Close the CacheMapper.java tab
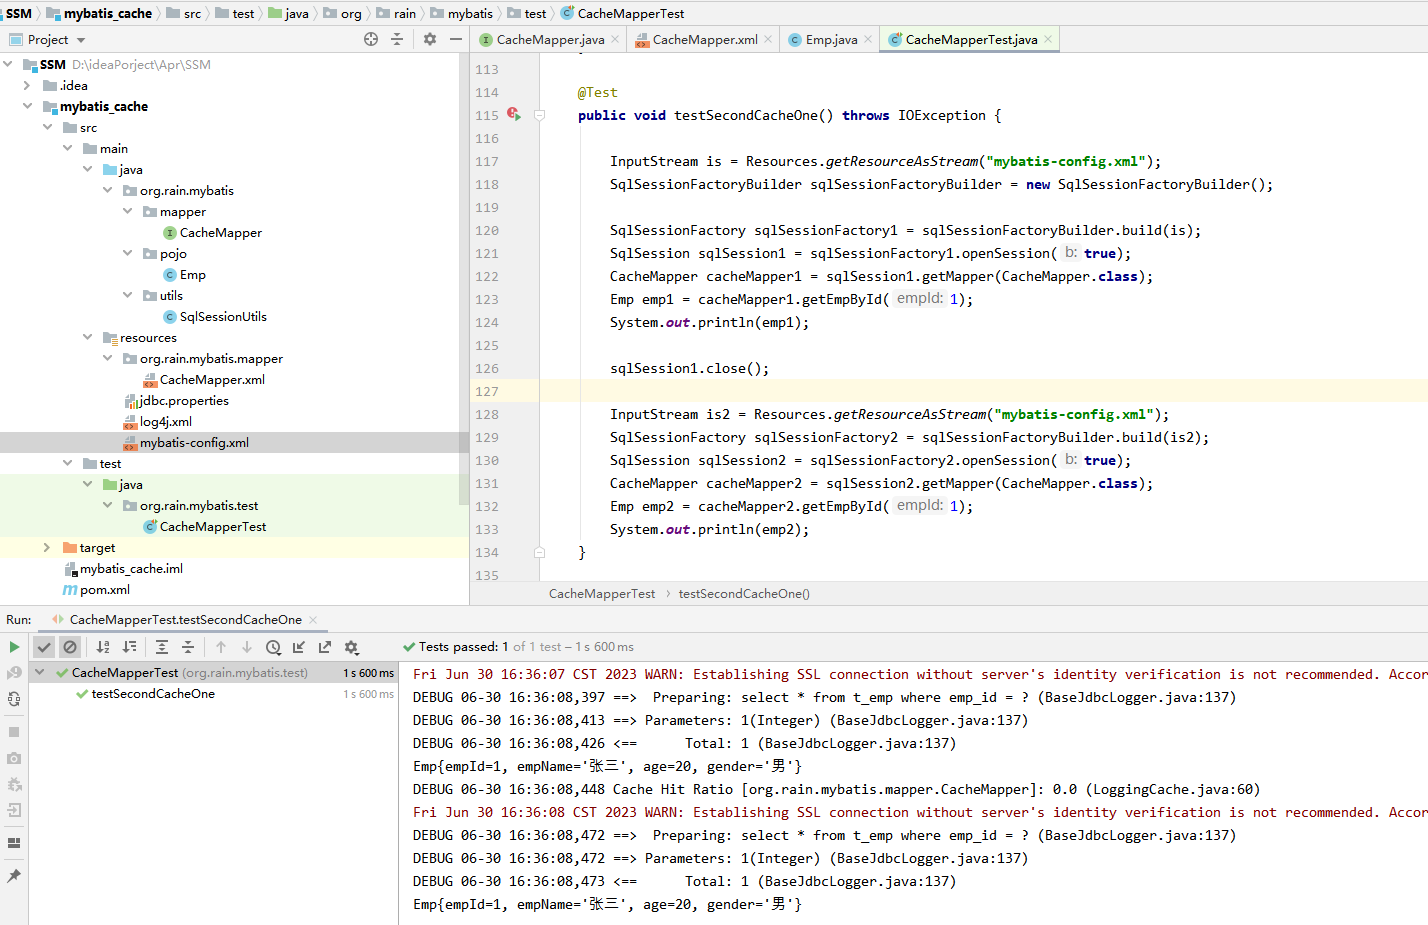Viewport: 1428px width, 925px height. pyautogui.click(x=615, y=40)
